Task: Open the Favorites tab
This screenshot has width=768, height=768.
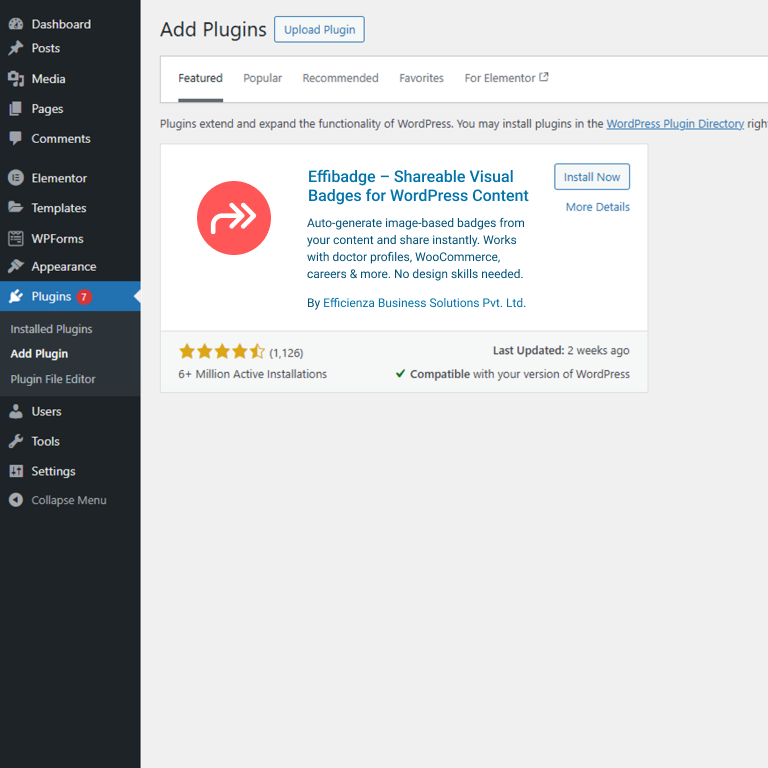Action: pyautogui.click(x=421, y=78)
